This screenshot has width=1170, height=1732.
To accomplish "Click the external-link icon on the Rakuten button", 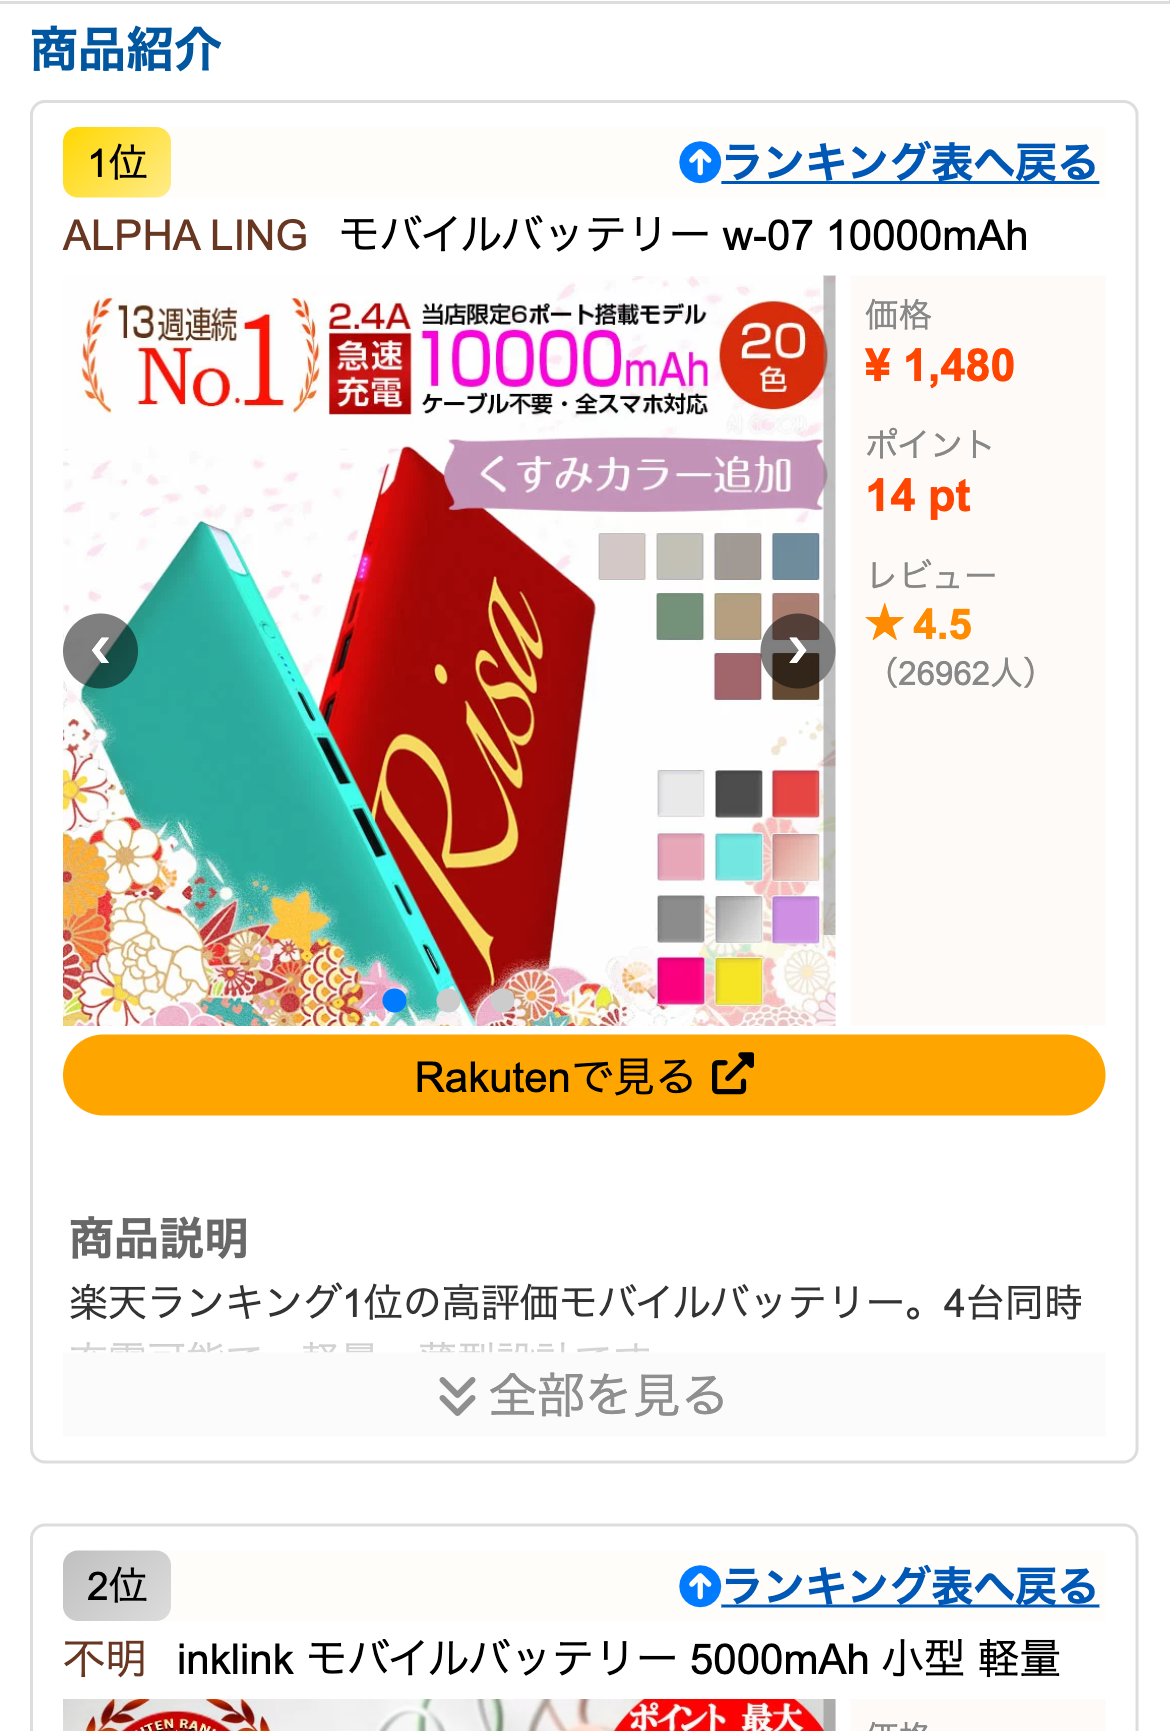I will click(x=732, y=1075).
